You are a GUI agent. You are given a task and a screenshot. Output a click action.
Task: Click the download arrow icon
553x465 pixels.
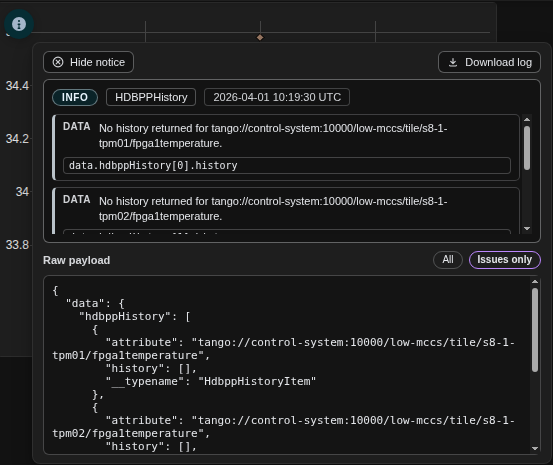tap(453, 63)
